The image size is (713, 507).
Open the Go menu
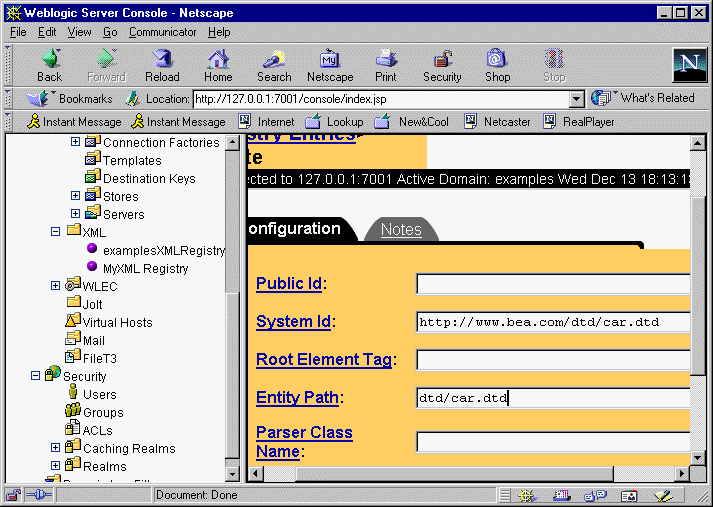click(110, 32)
